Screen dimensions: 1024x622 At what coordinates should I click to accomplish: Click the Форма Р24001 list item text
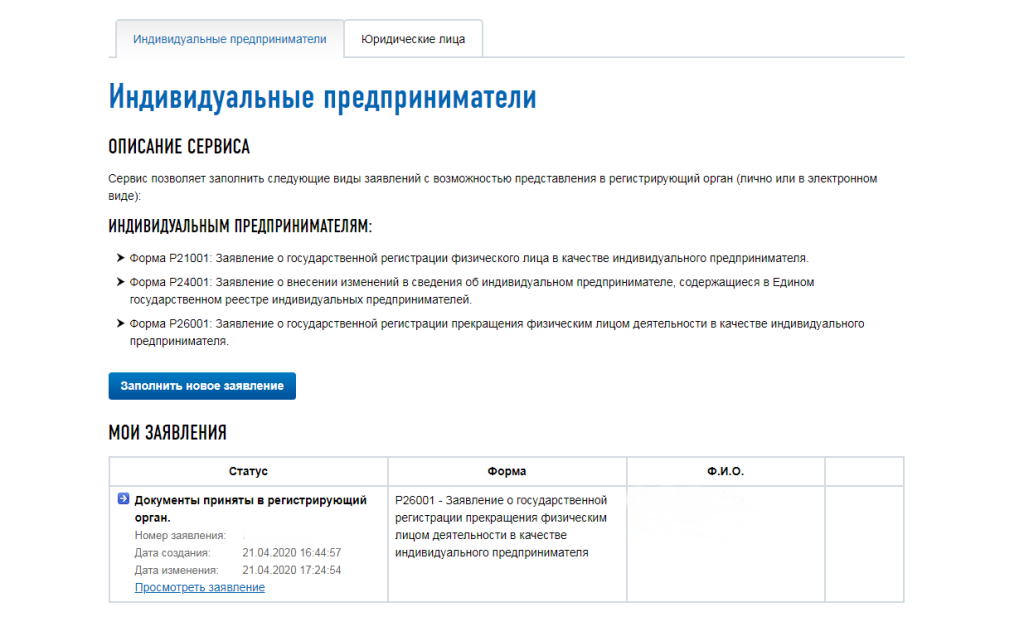tap(471, 291)
